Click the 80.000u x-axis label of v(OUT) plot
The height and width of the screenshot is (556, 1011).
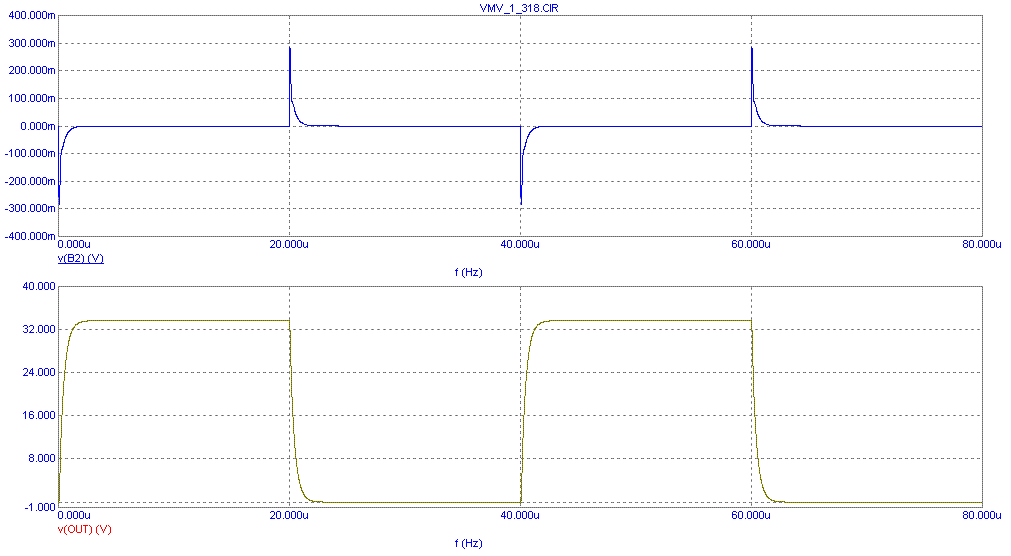pos(981,515)
